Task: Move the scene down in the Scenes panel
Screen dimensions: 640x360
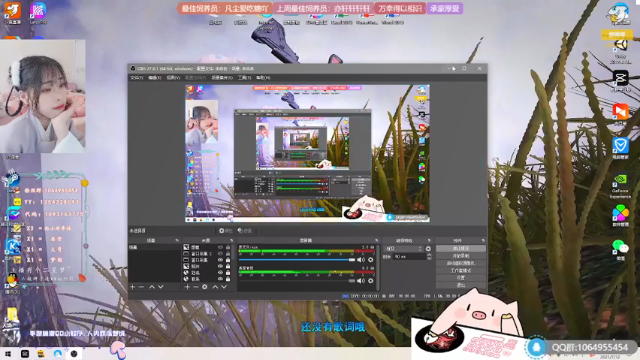Action: [x=161, y=287]
